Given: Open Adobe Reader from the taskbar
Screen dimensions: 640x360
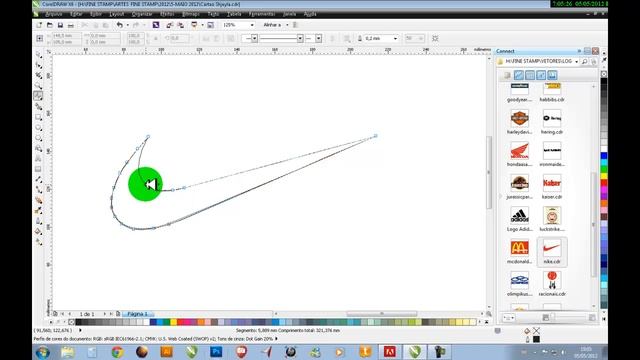Looking at the screenshot, I should point(389,352).
